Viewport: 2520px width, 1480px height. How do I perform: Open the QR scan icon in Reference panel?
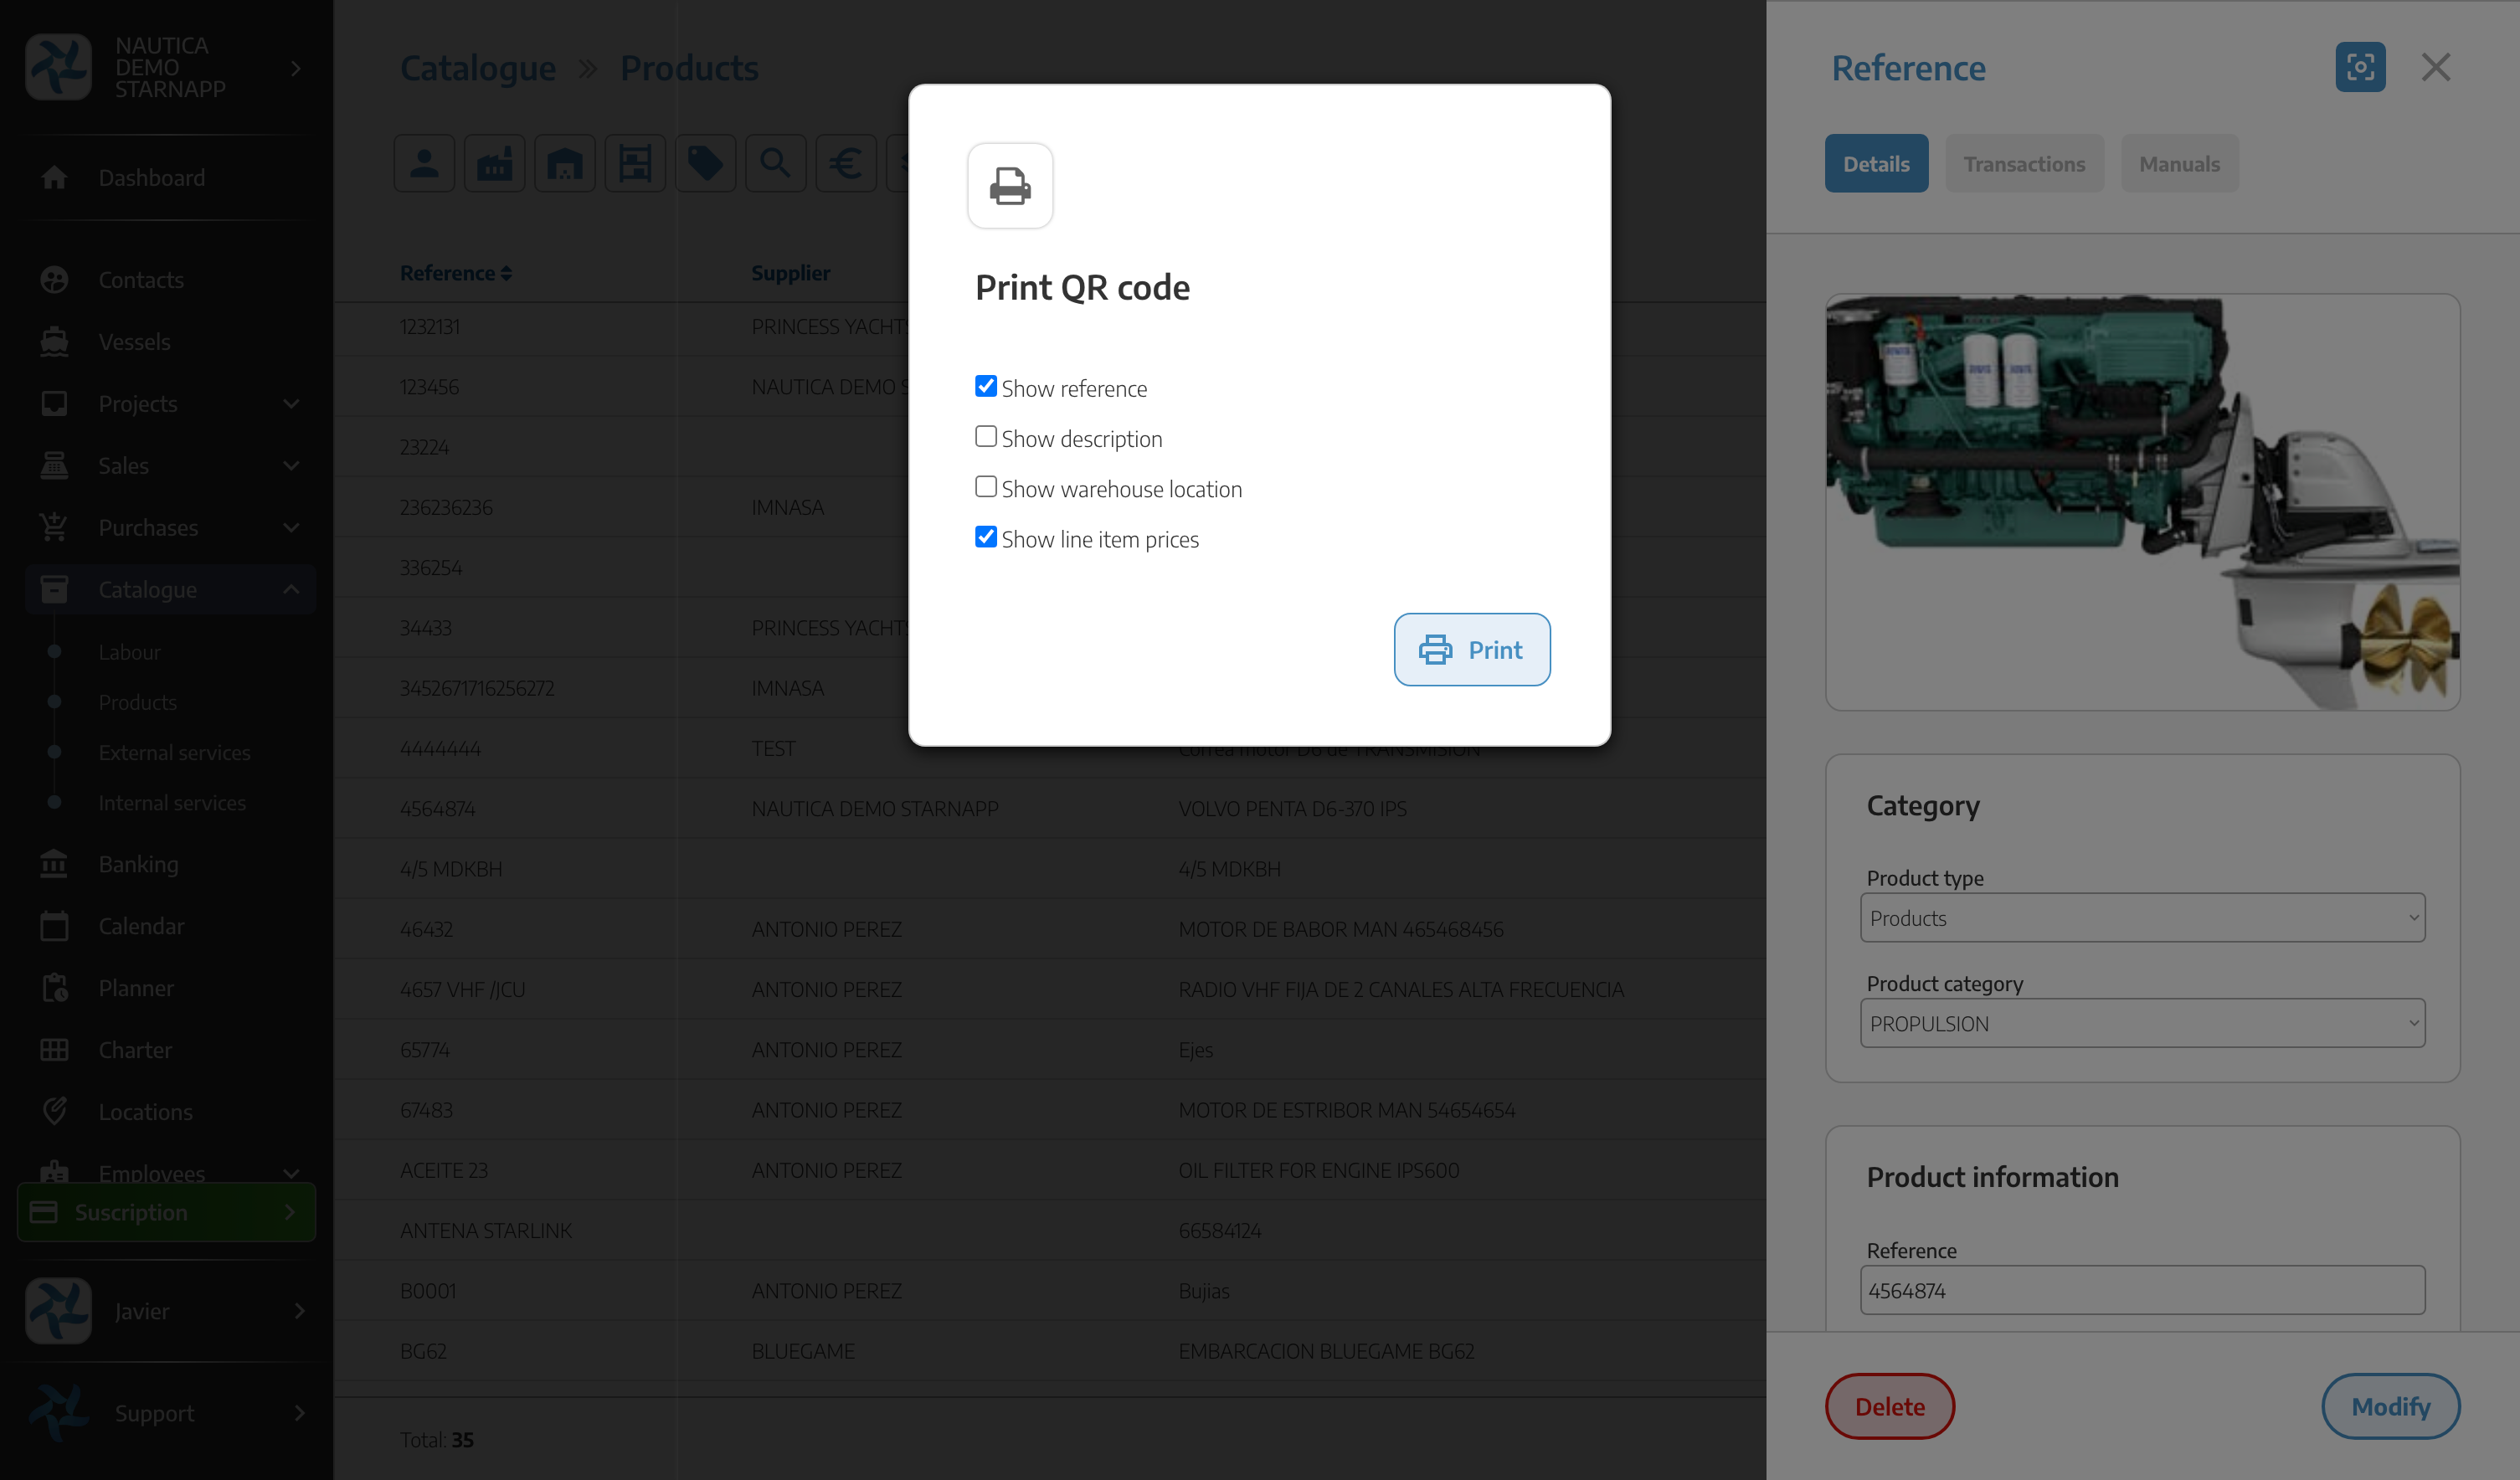point(2359,67)
